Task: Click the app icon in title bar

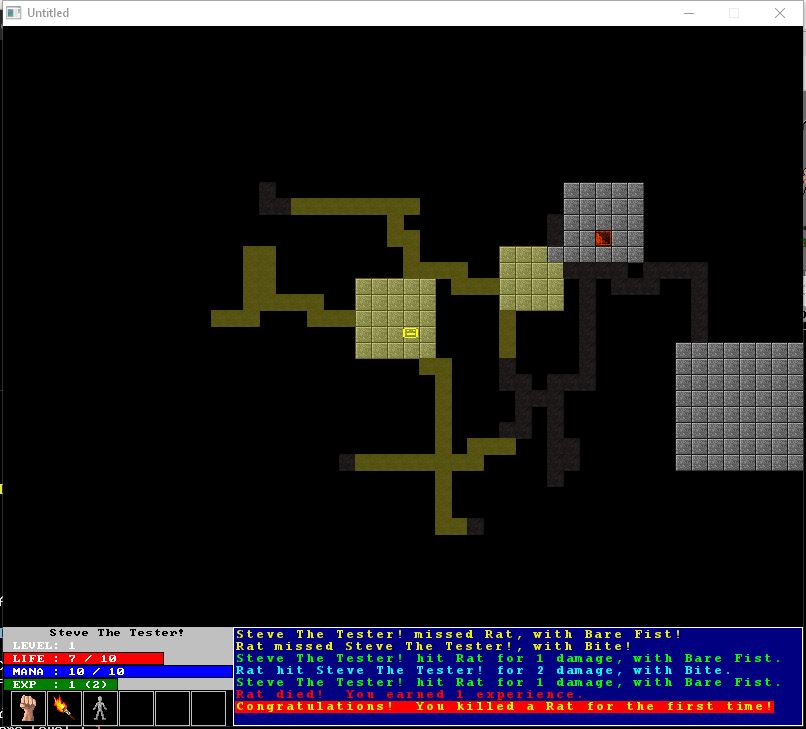Action: coord(14,13)
